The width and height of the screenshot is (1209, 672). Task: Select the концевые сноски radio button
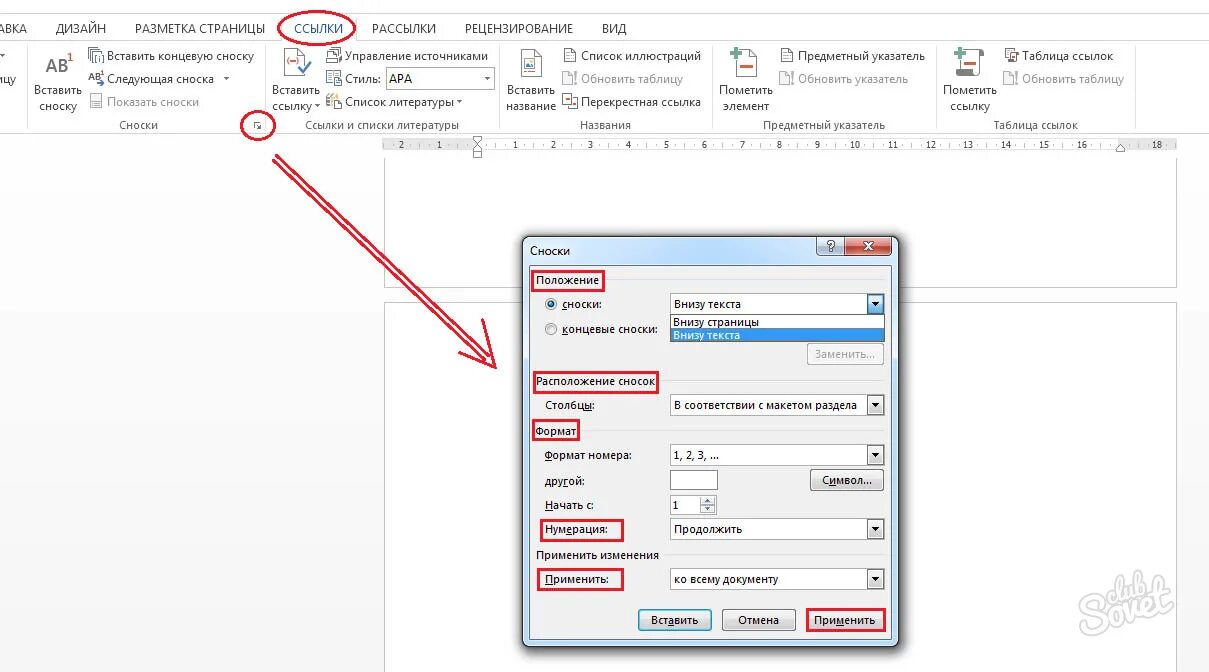pyautogui.click(x=551, y=329)
